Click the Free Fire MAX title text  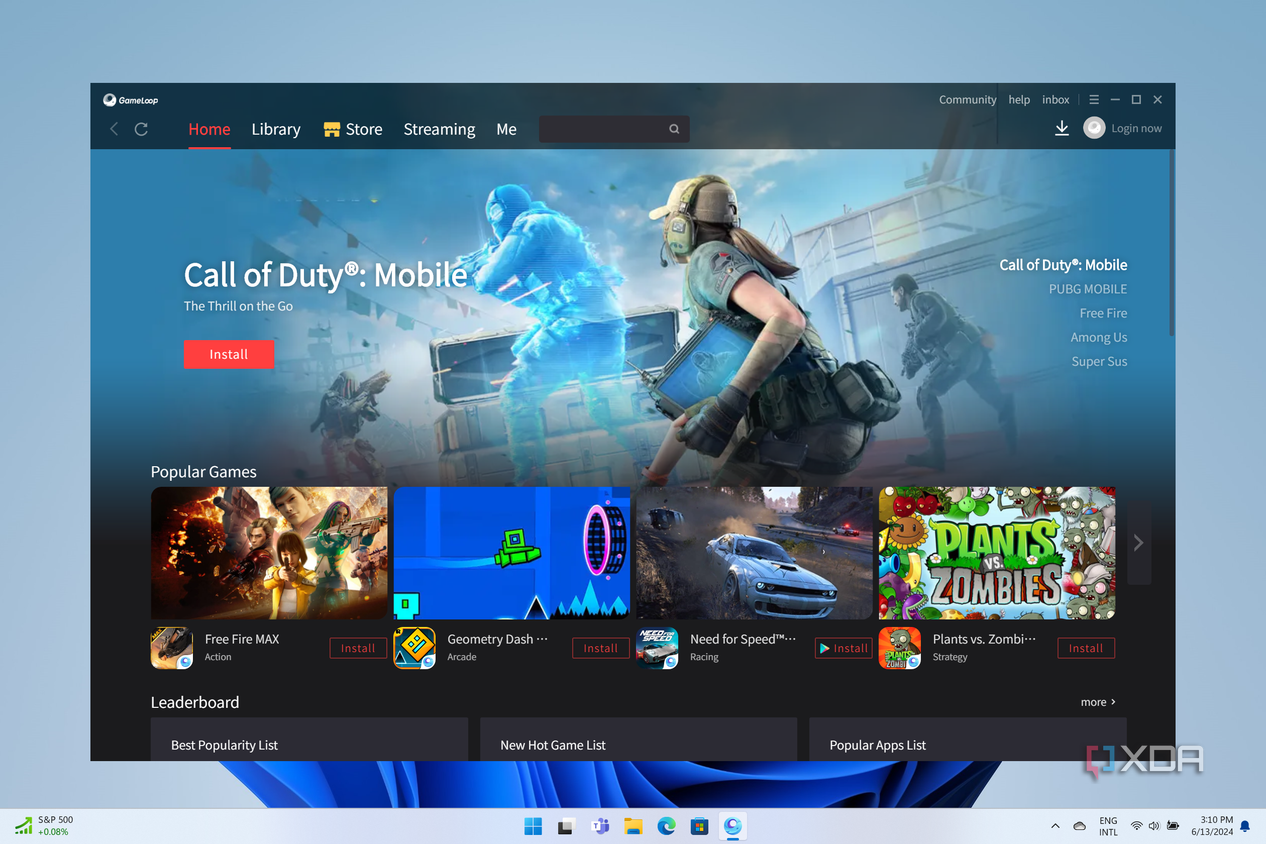242,639
